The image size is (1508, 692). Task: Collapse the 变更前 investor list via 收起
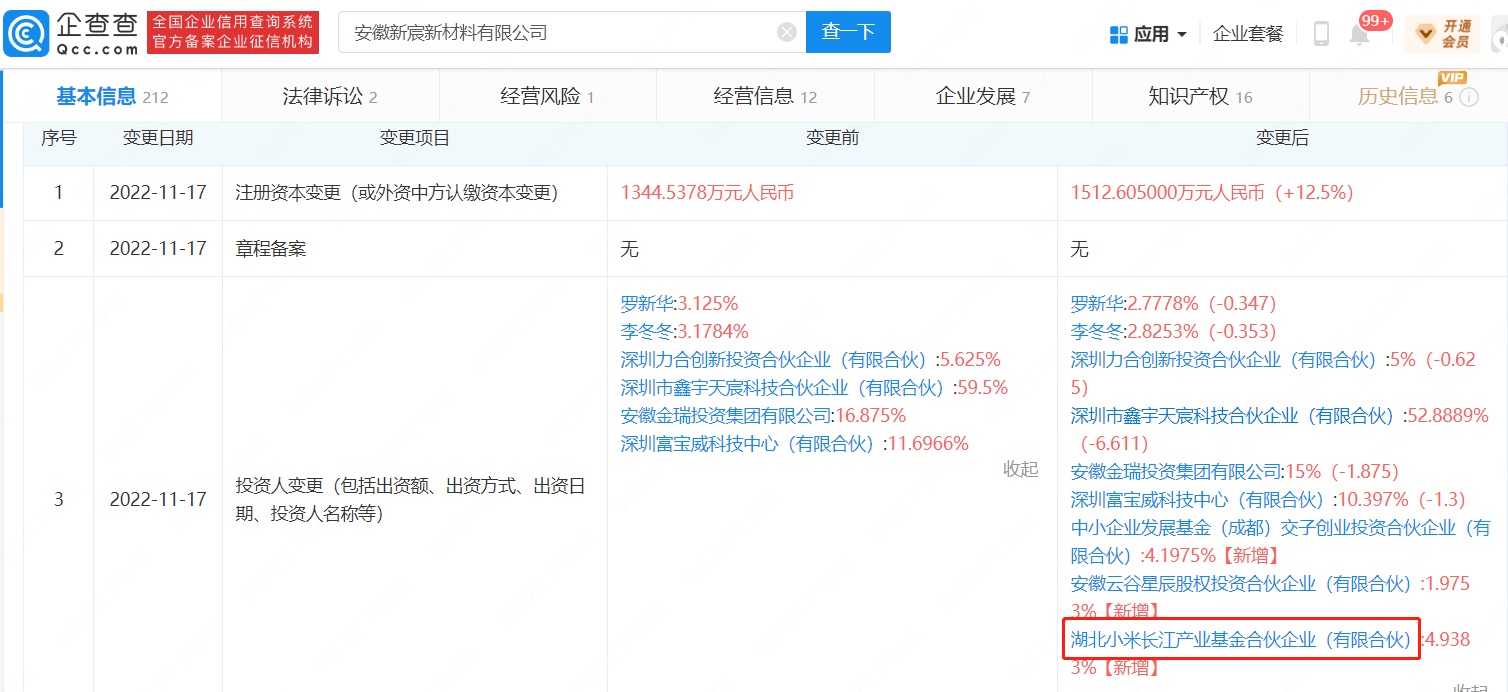[1020, 469]
